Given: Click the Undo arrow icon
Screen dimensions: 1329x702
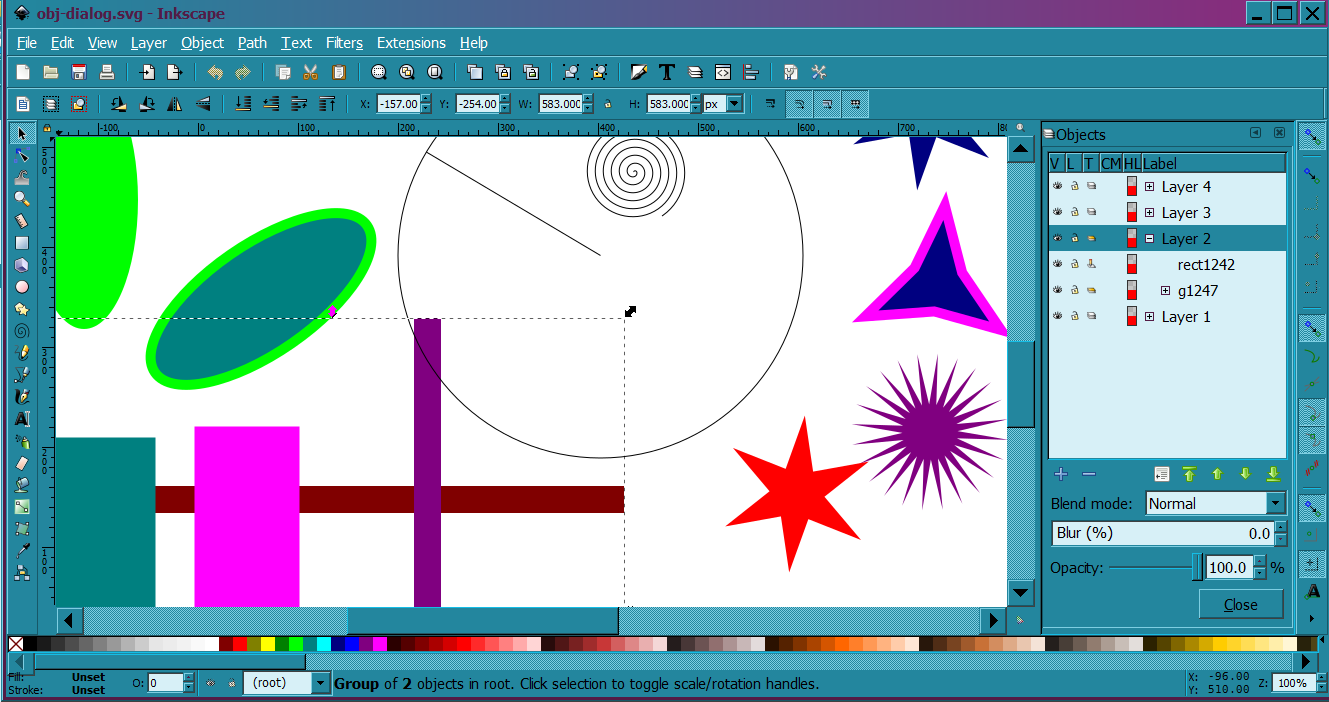Looking at the screenshot, I should pyautogui.click(x=215, y=72).
